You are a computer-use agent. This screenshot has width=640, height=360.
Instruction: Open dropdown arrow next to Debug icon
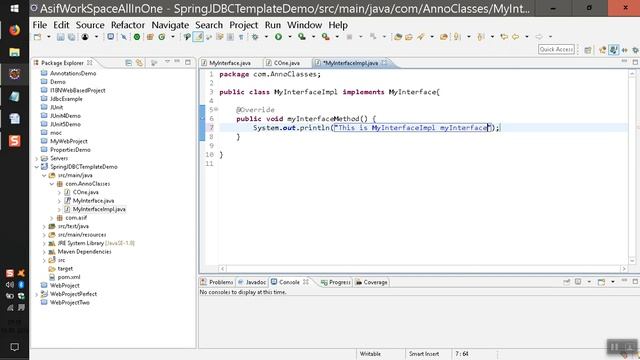(266, 37)
